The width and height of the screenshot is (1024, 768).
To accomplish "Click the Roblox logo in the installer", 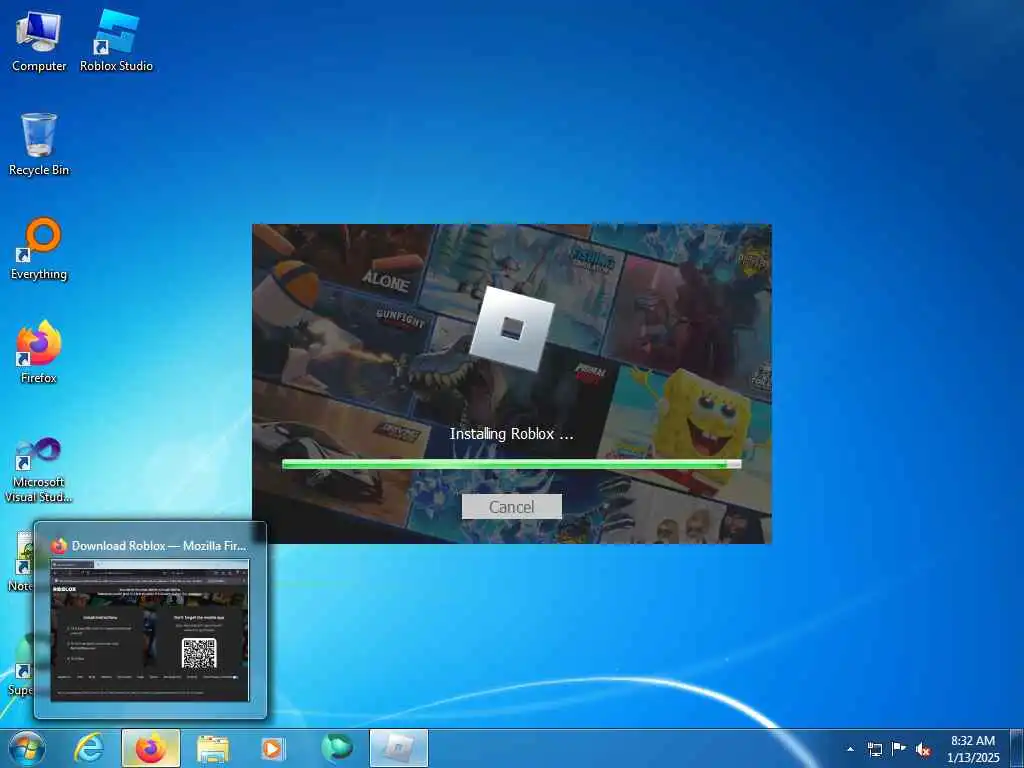I will click(511, 328).
